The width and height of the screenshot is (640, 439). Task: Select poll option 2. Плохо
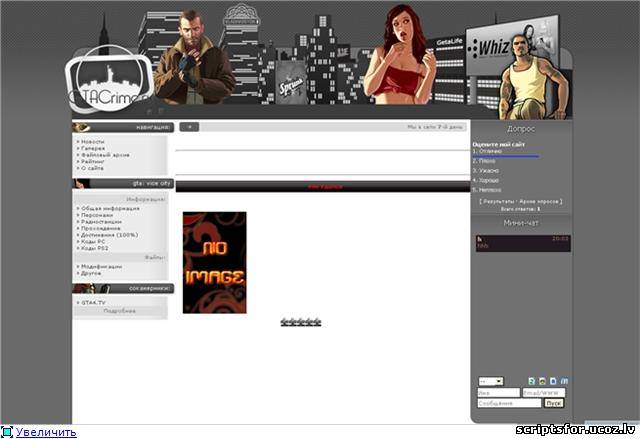coord(484,161)
